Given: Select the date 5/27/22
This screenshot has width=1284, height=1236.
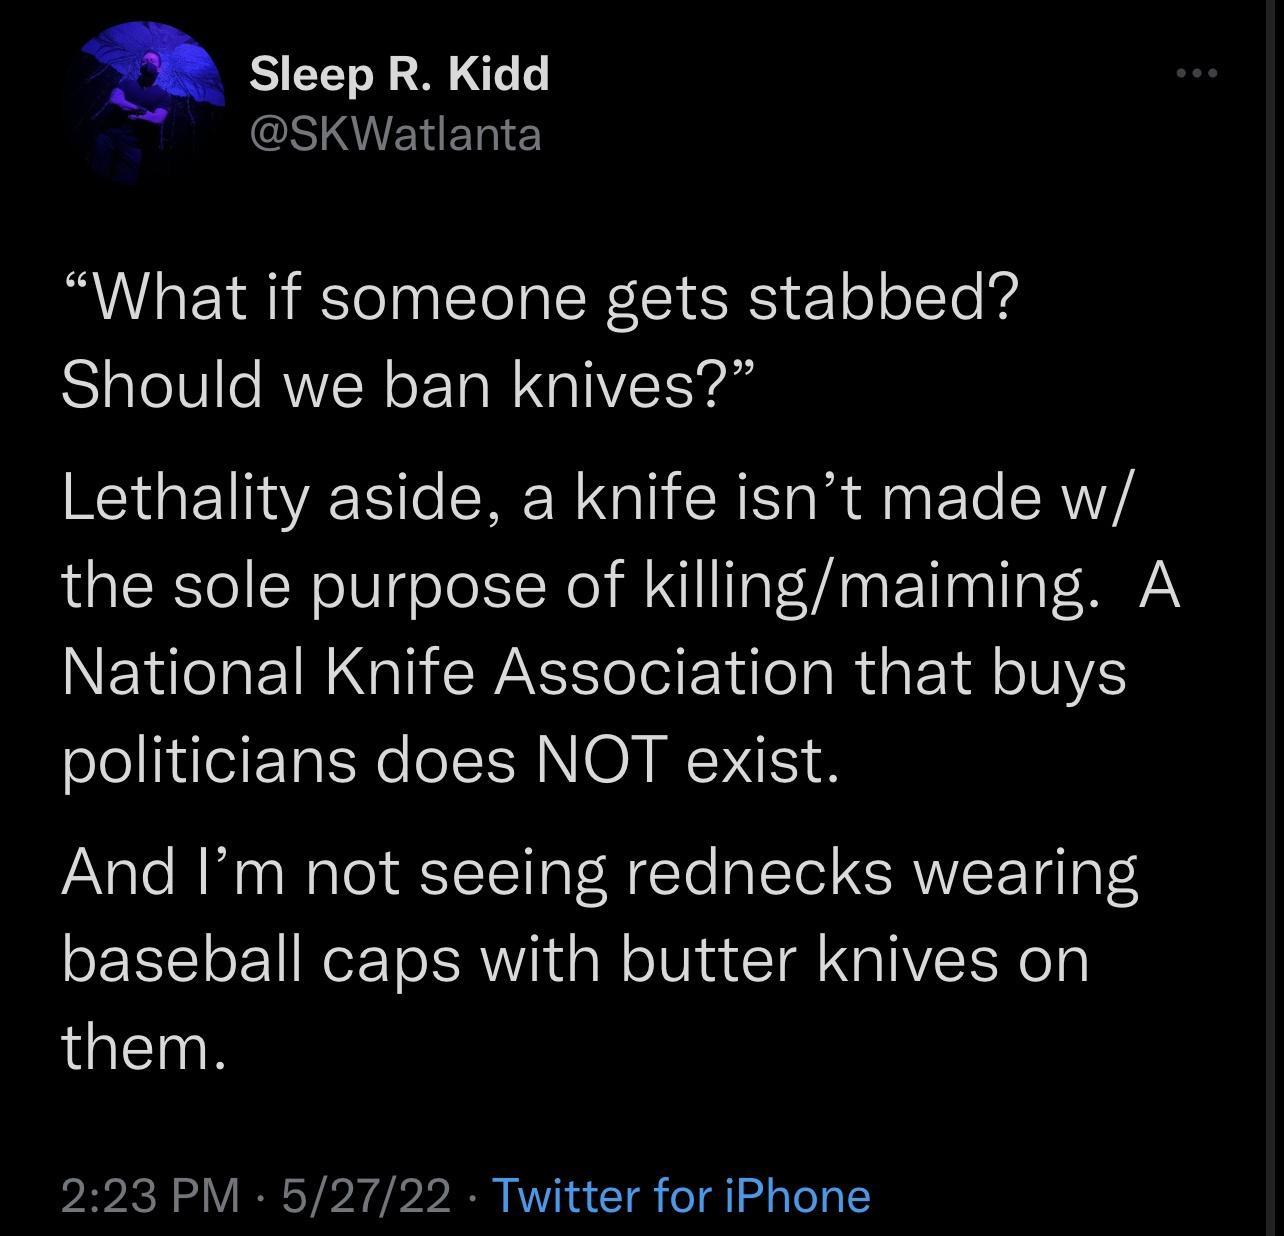Looking at the screenshot, I should click(366, 1194).
